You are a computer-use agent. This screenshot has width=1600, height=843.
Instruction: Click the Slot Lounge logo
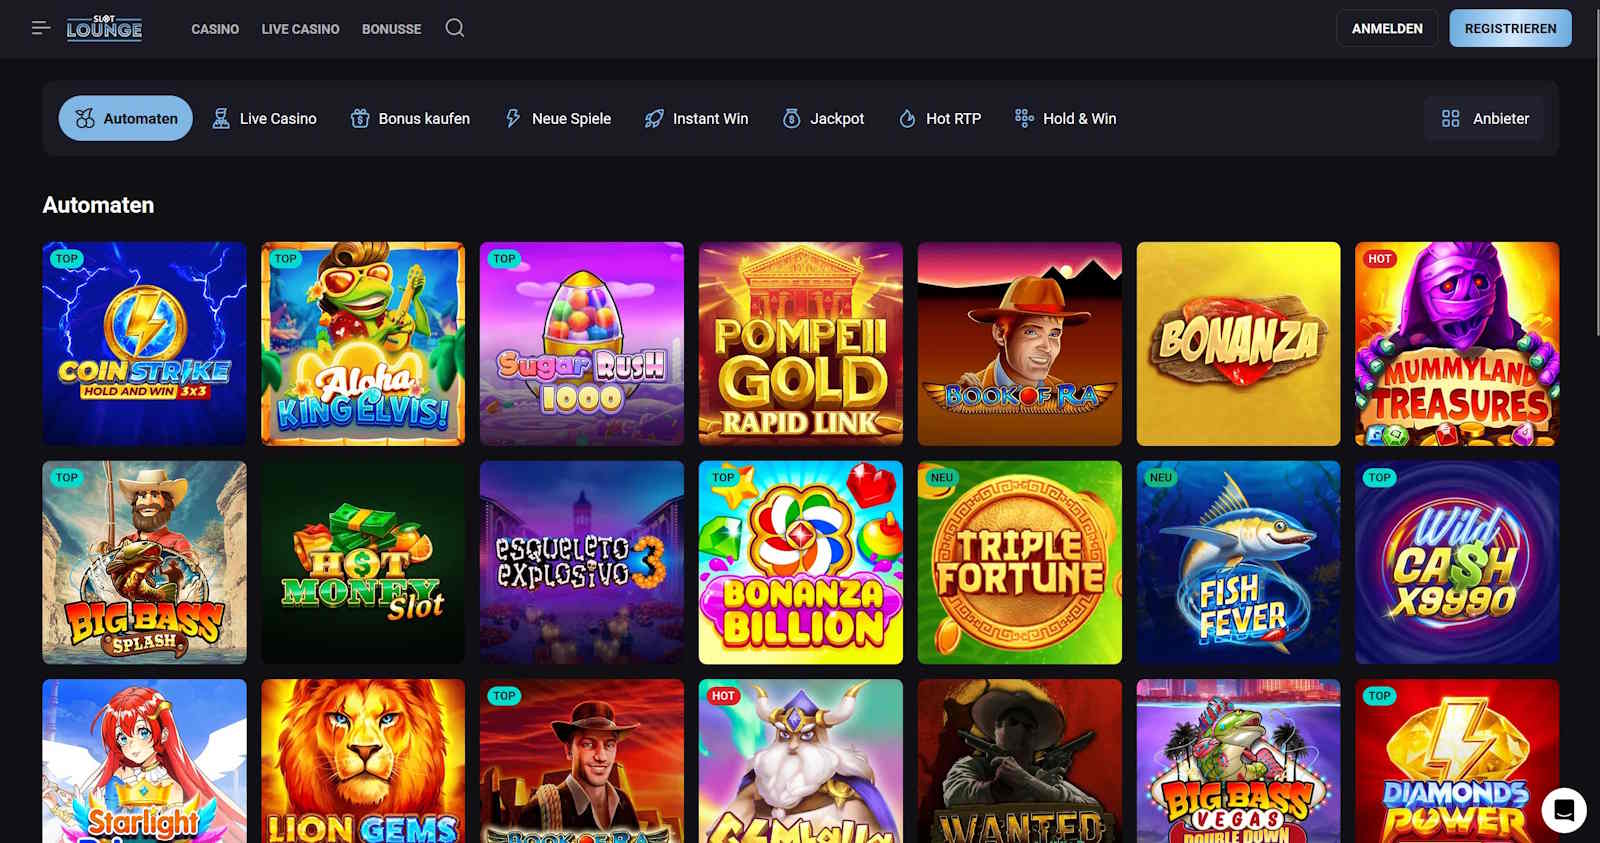pyautogui.click(x=104, y=29)
